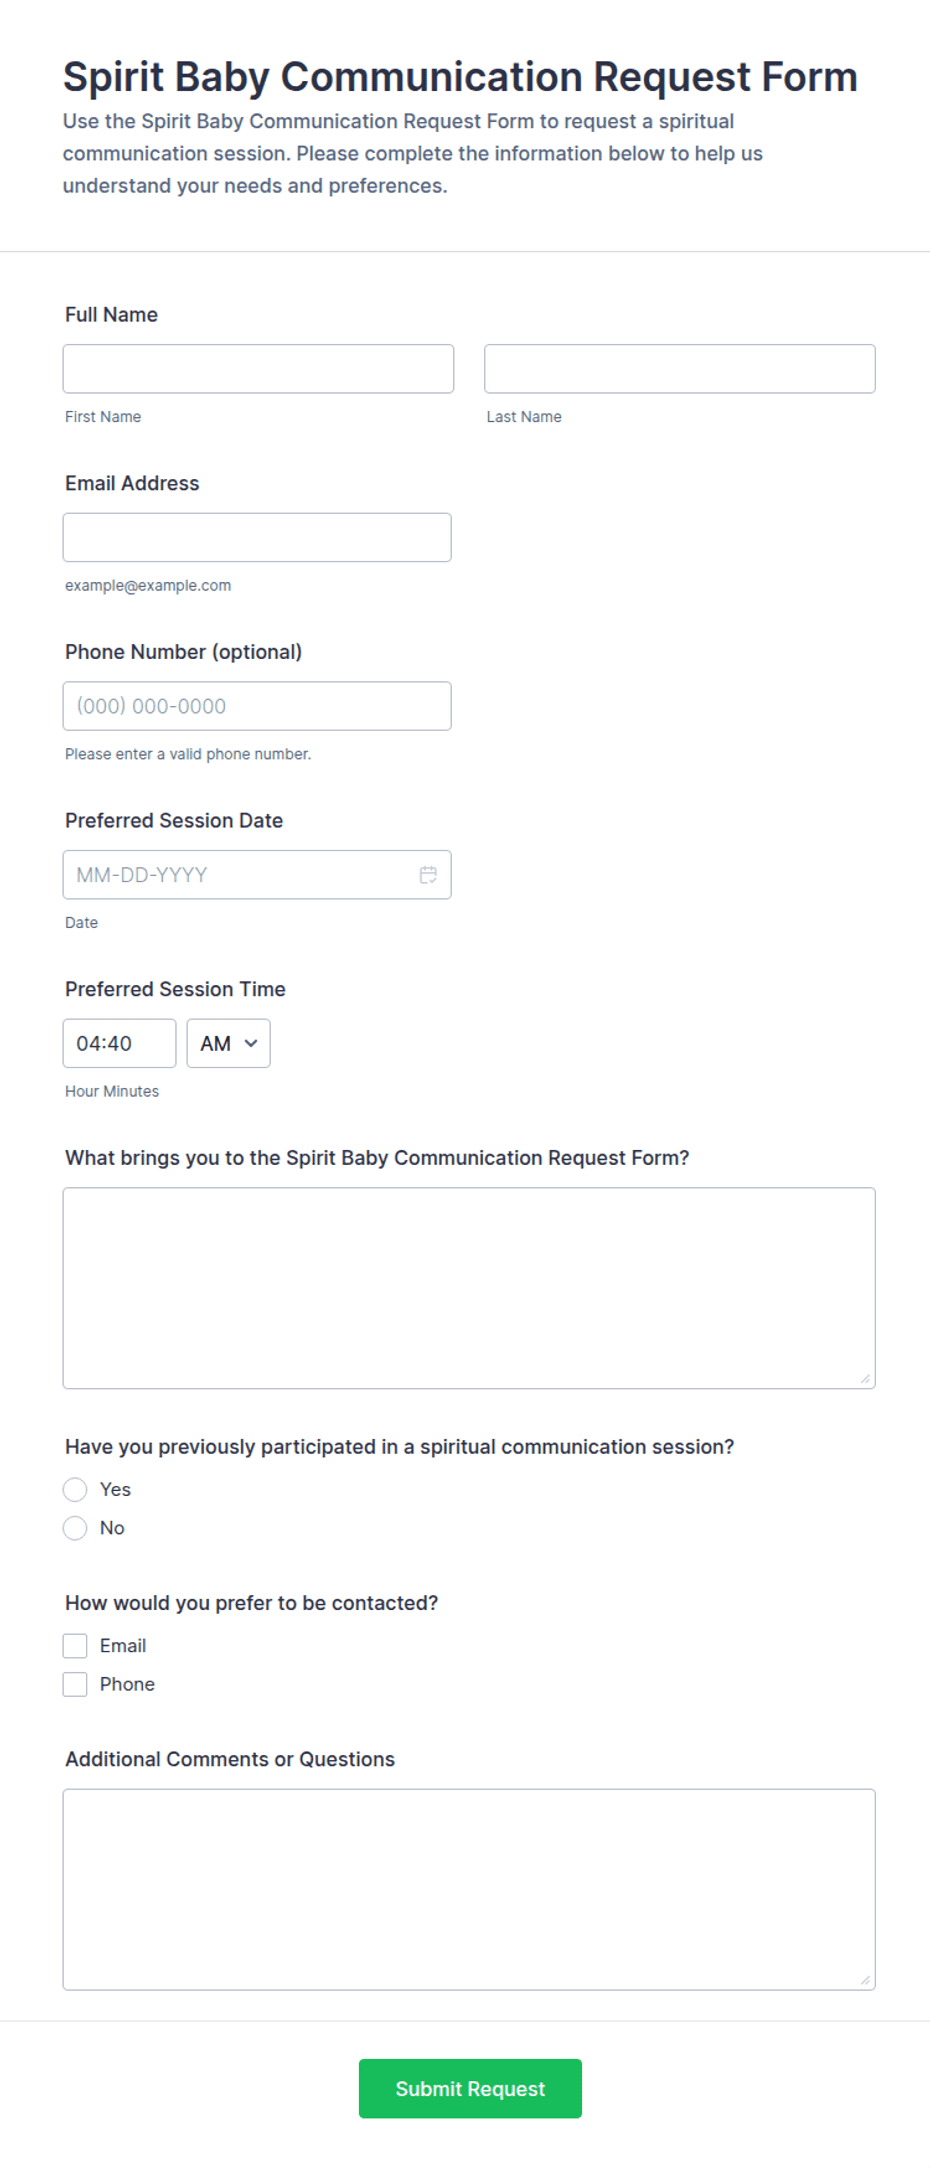Image resolution: width=930 pixels, height=2168 pixels.
Task: Click resize handle of 'What brings you' box
Action: coord(866,1379)
